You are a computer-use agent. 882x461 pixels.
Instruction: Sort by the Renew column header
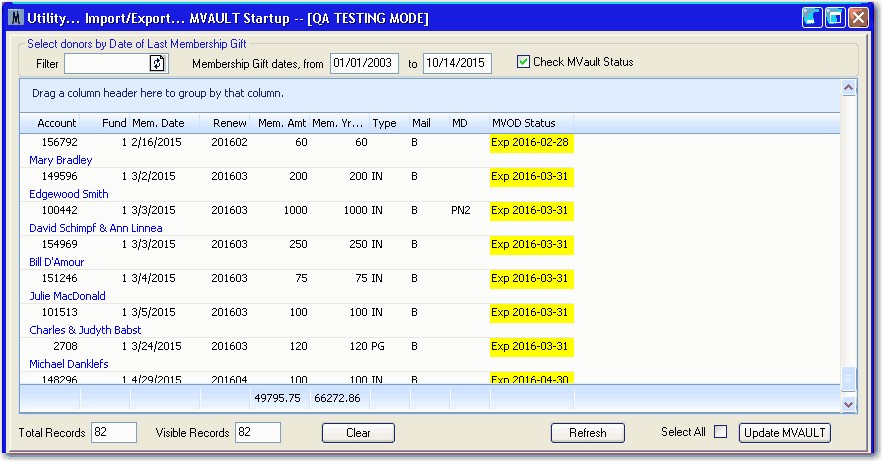[x=225, y=123]
